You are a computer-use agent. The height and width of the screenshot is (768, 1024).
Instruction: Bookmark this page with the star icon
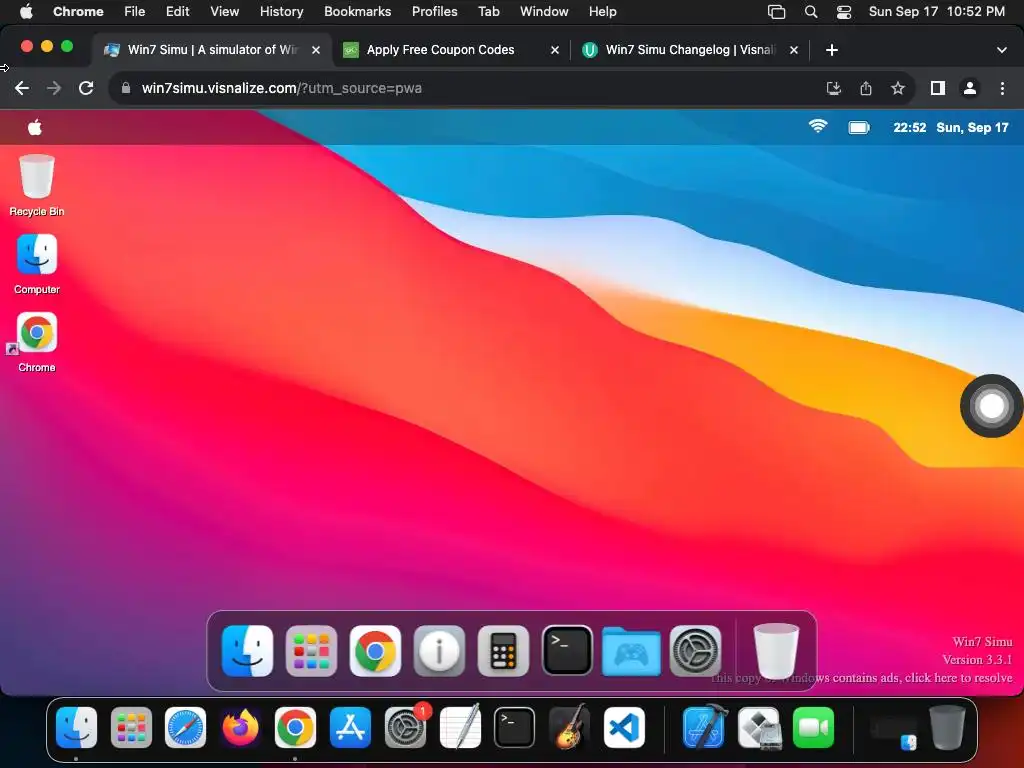click(898, 88)
